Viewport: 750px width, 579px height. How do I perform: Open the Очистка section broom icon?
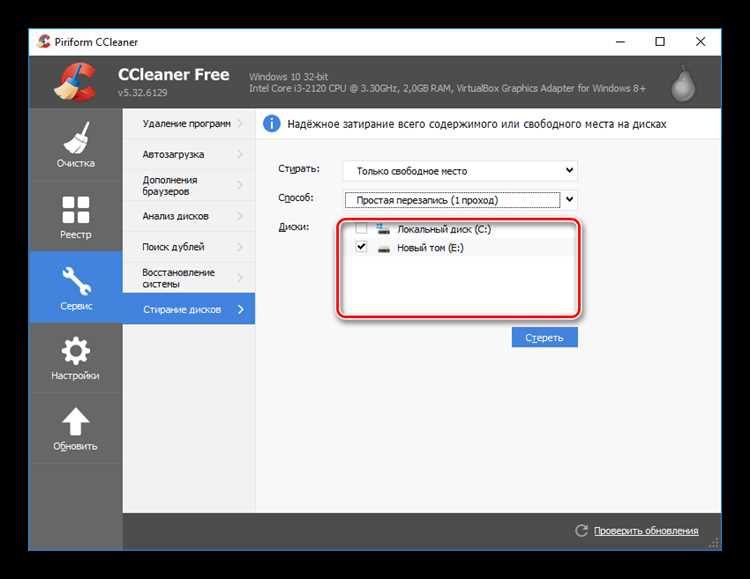(x=75, y=135)
